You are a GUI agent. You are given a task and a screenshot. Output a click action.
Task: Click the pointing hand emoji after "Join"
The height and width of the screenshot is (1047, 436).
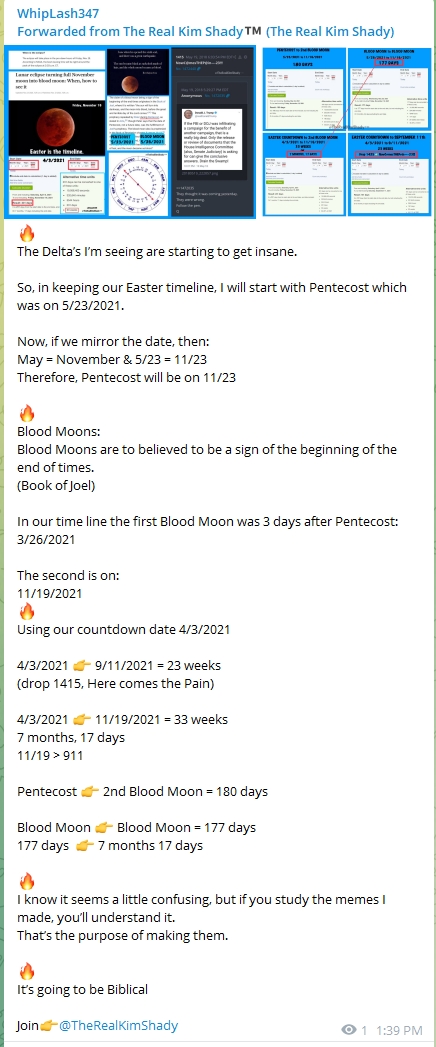[49, 1026]
